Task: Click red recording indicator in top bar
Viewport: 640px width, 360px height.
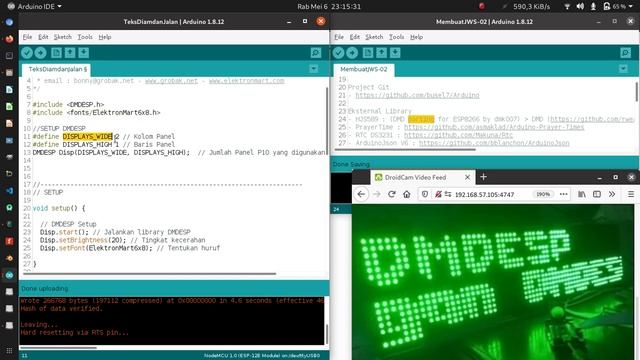Action: [x=482, y=6]
